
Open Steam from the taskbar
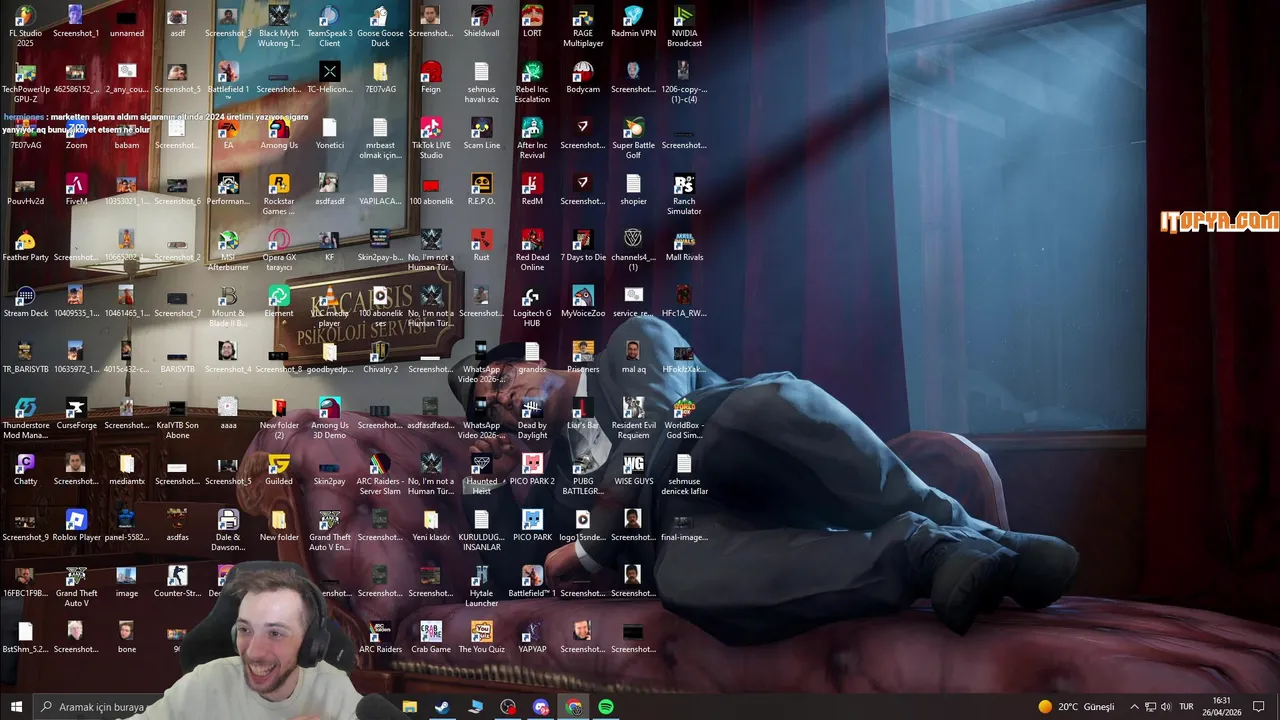click(441, 707)
